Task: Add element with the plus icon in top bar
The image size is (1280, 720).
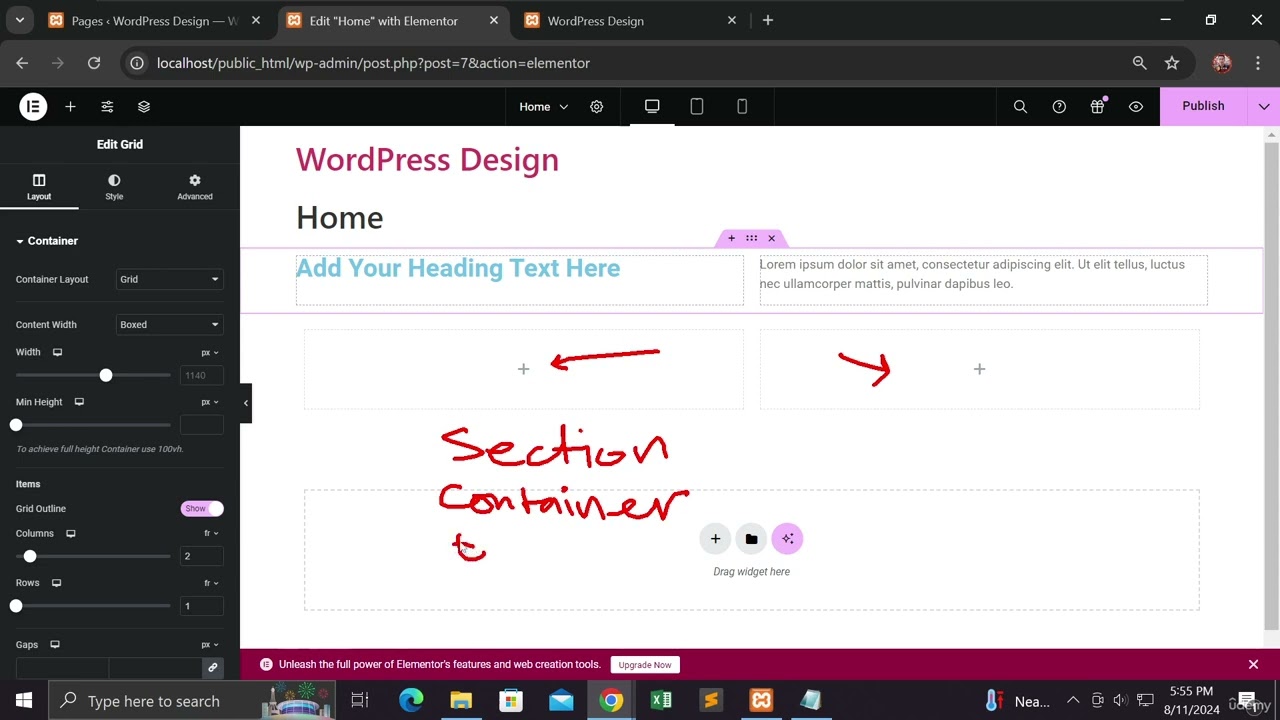Action: coord(70,106)
